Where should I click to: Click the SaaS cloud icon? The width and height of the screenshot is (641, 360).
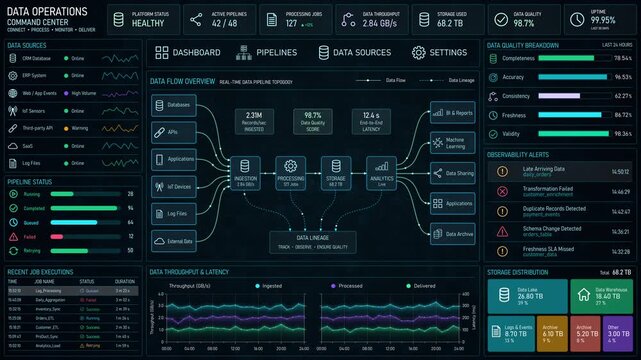point(13,146)
